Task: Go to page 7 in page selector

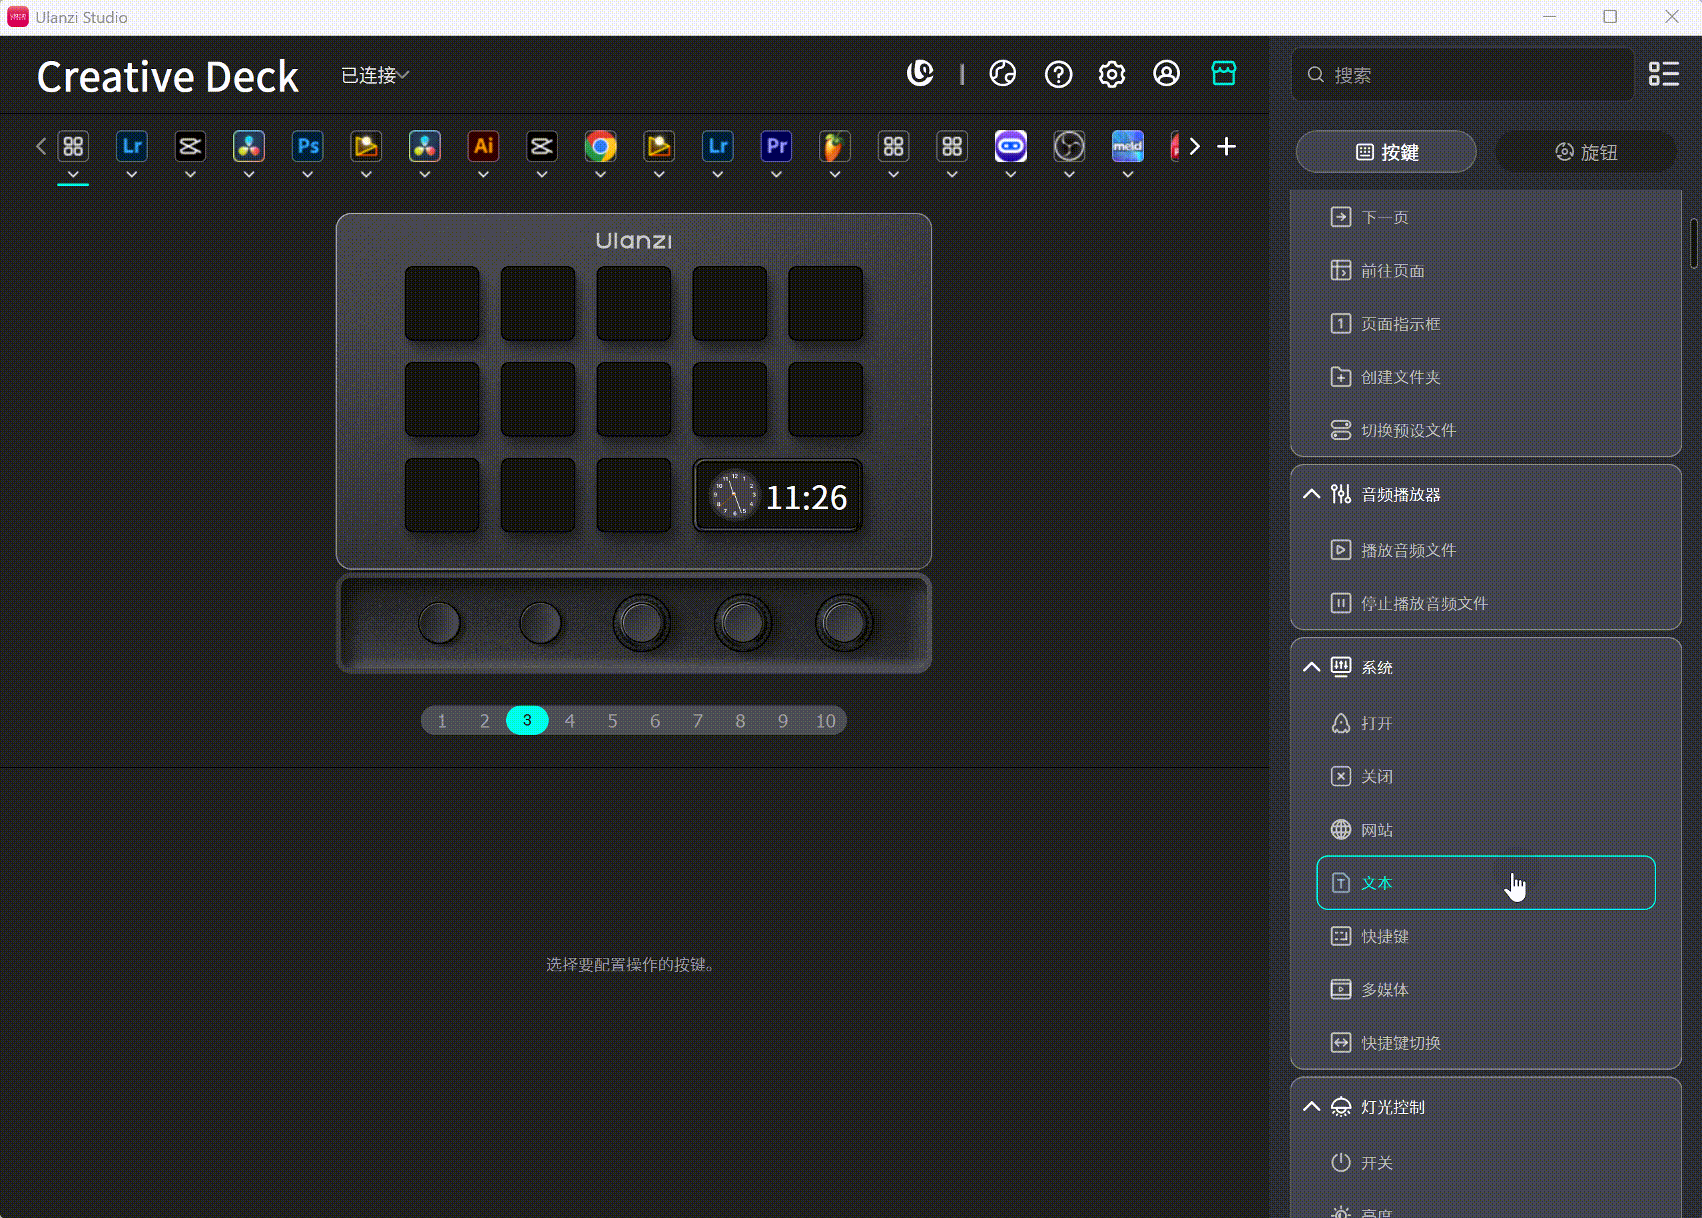Action: click(697, 721)
